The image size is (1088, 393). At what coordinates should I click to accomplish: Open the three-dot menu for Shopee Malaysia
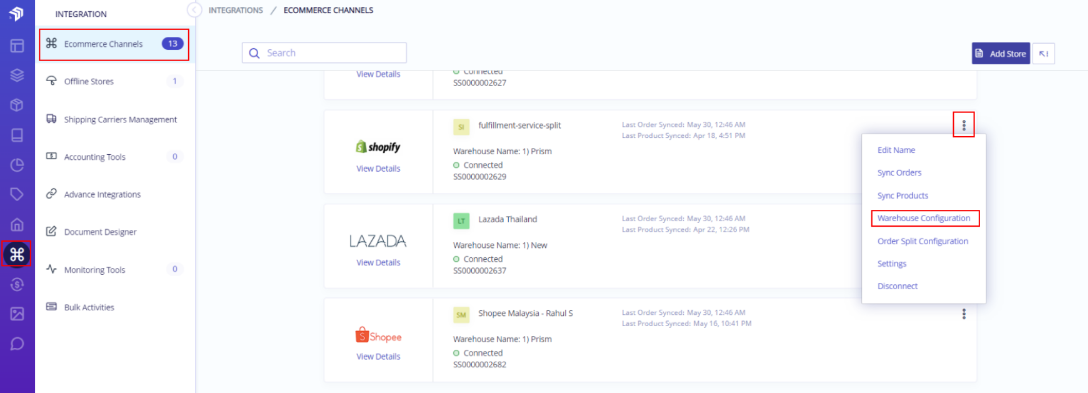964,314
